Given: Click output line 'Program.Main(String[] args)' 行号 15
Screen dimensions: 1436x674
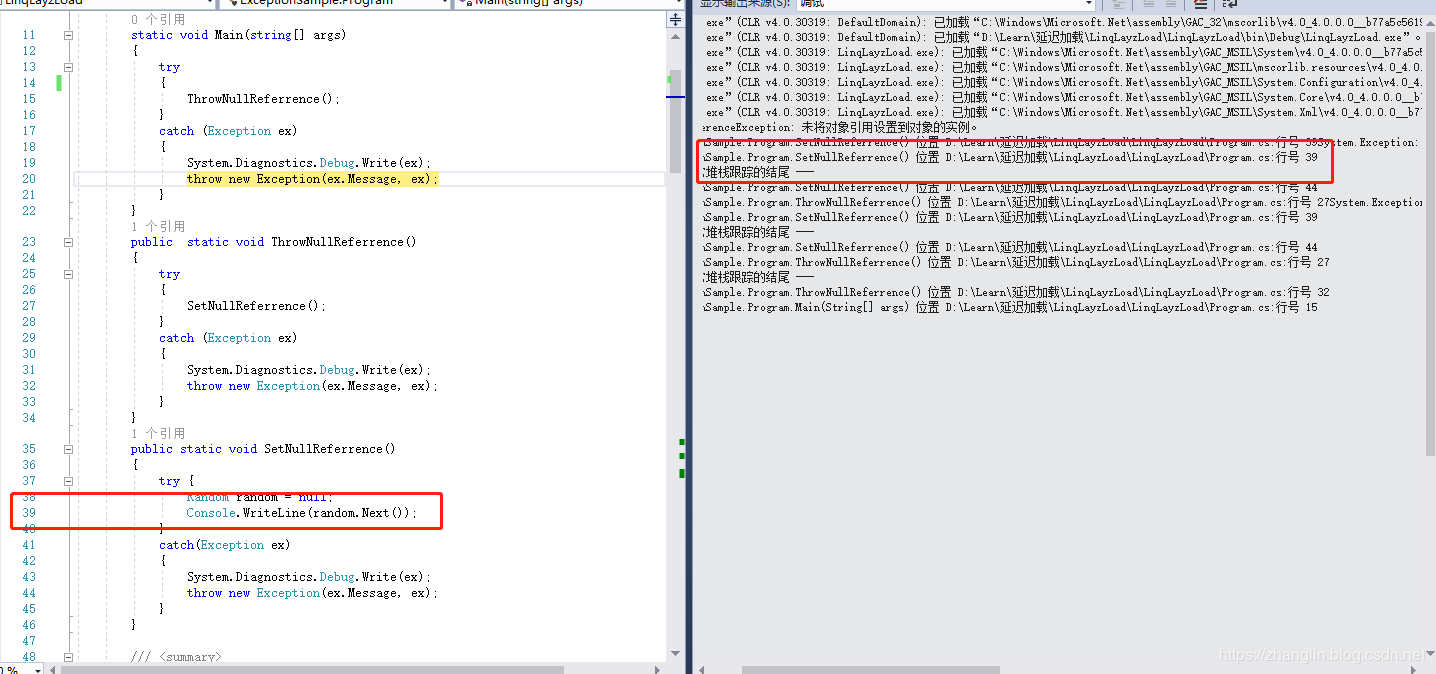Looking at the screenshot, I should pyautogui.click(x=1010, y=308).
